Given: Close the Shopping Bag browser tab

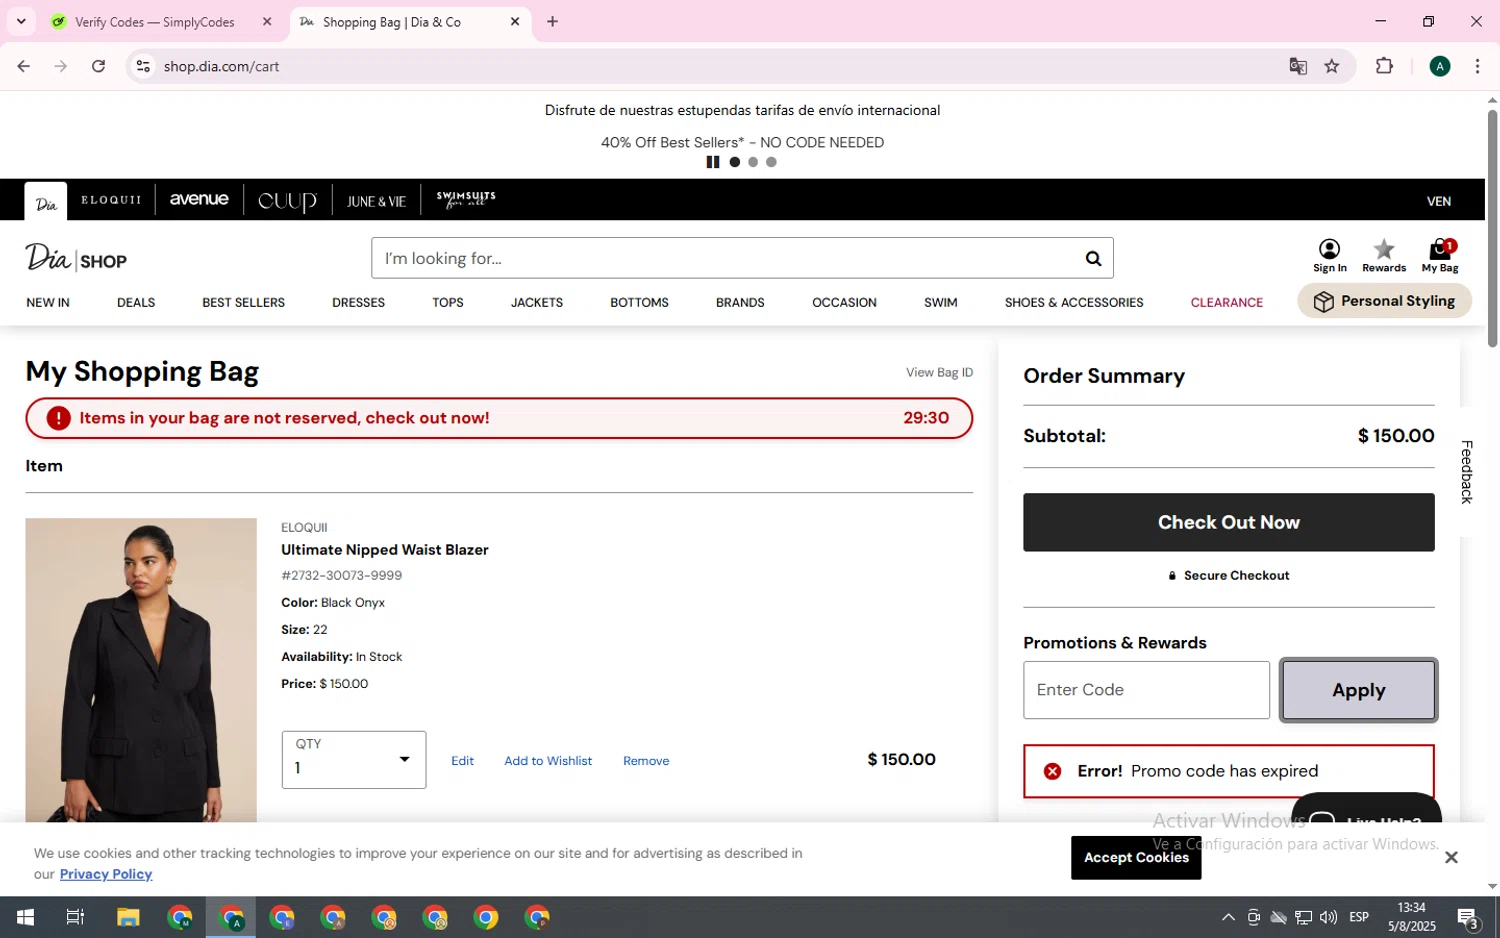Looking at the screenshot, I should click(515, 21).
